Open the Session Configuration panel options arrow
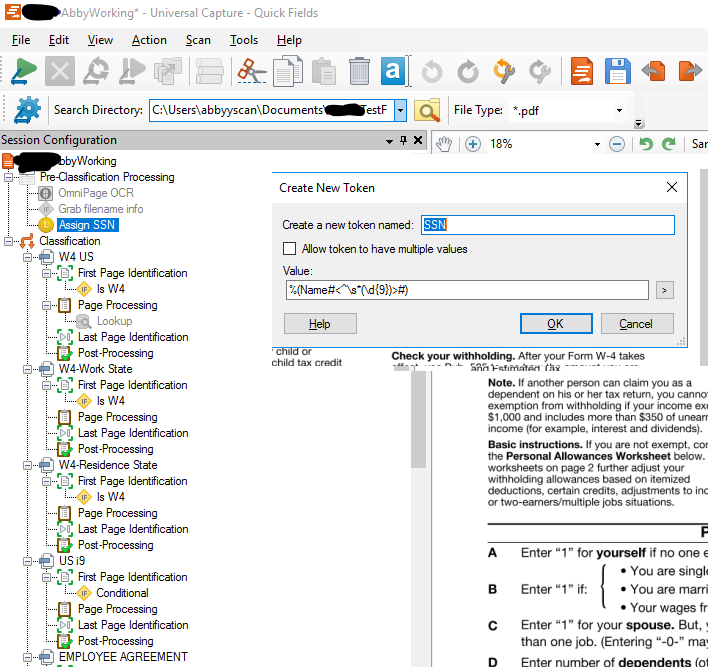The image size is (708, 667). click(x=389, y=141)
